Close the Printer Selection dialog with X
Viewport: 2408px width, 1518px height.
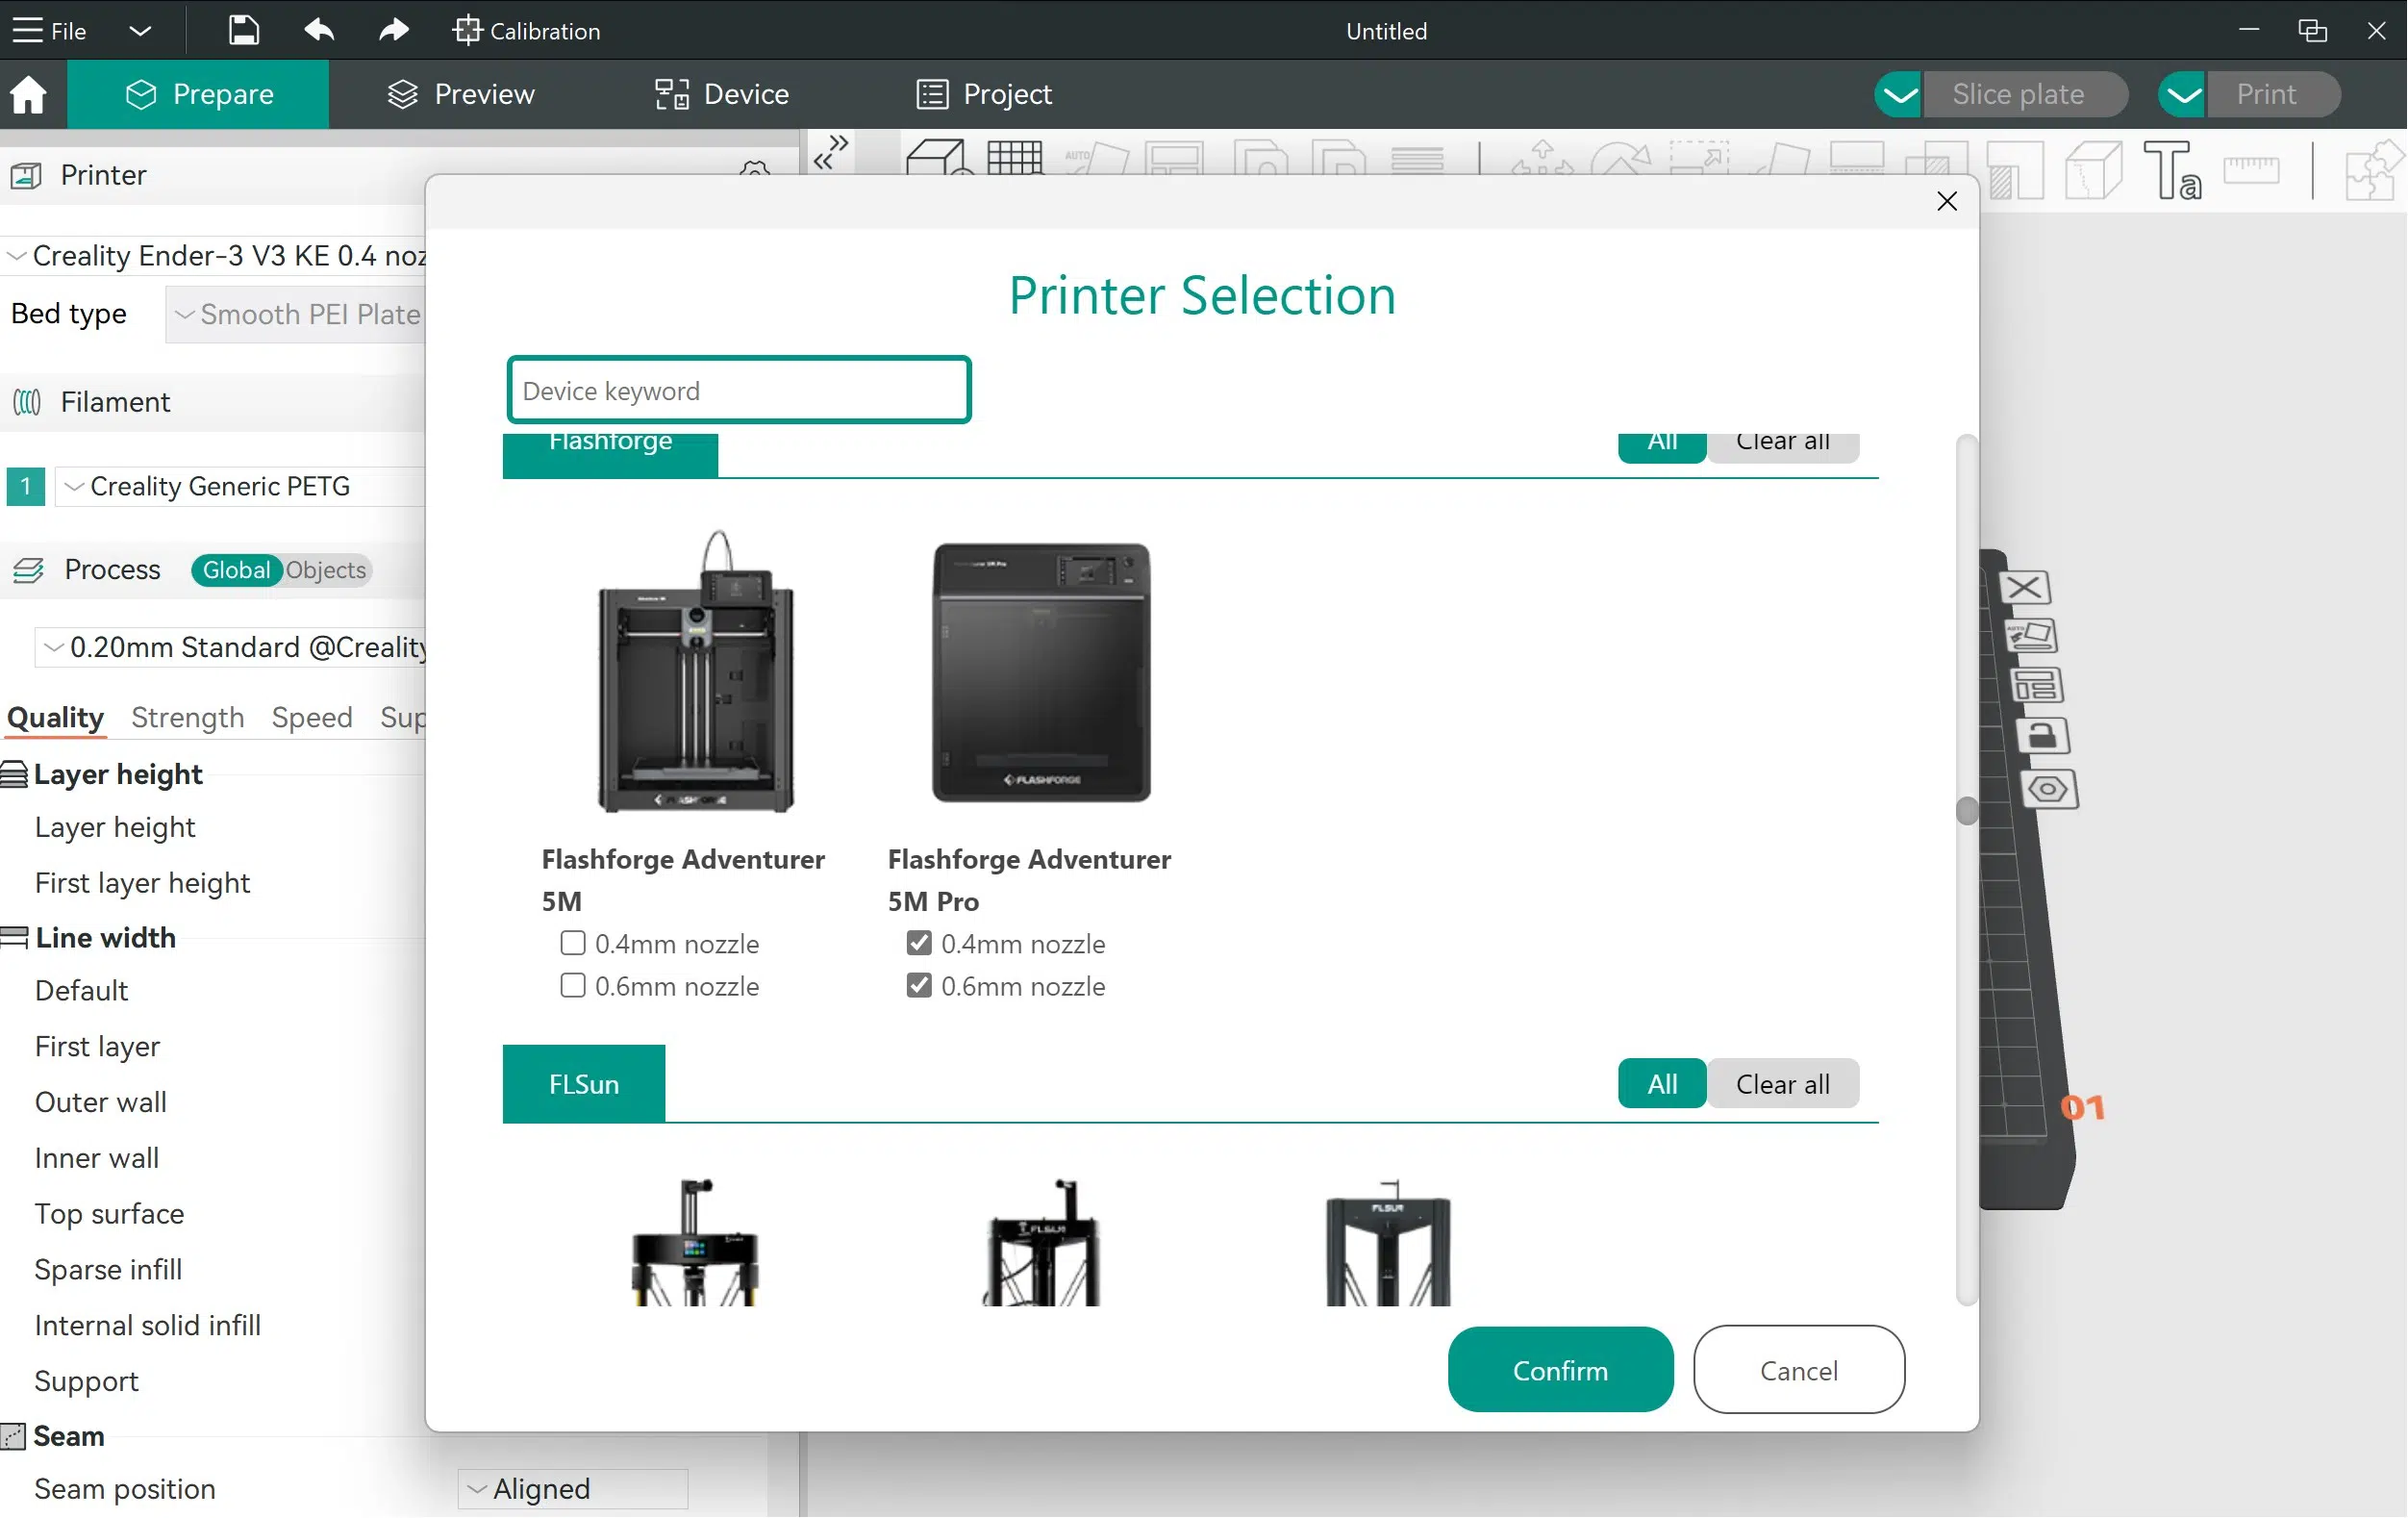pyautogui.click(x=1947, y=201)
